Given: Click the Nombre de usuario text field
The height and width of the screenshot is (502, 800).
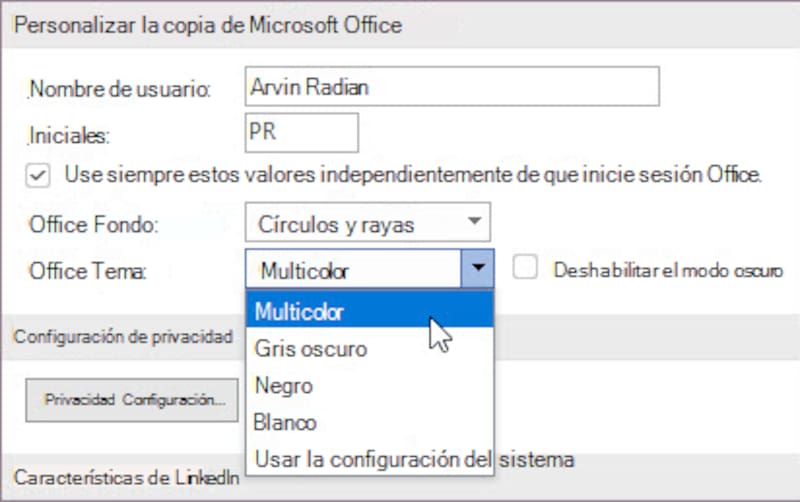Looking at the screenshot, I should click(x=451, y=87).
